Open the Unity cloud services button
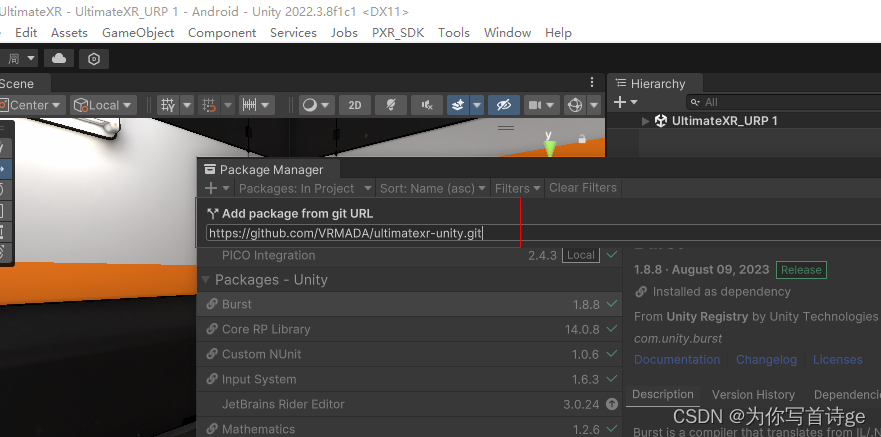This screenshot has height=437, width=881. pyautogui.click(x=58, y=58)
